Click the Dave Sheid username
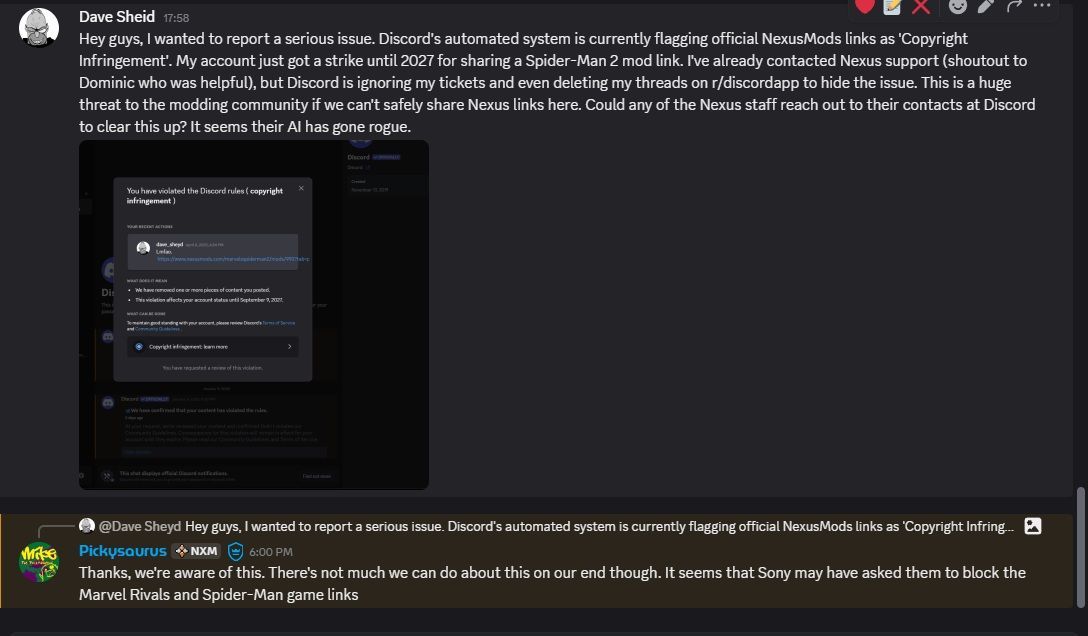The height and width of the screenshot is (636, 1088). [117, 17]
